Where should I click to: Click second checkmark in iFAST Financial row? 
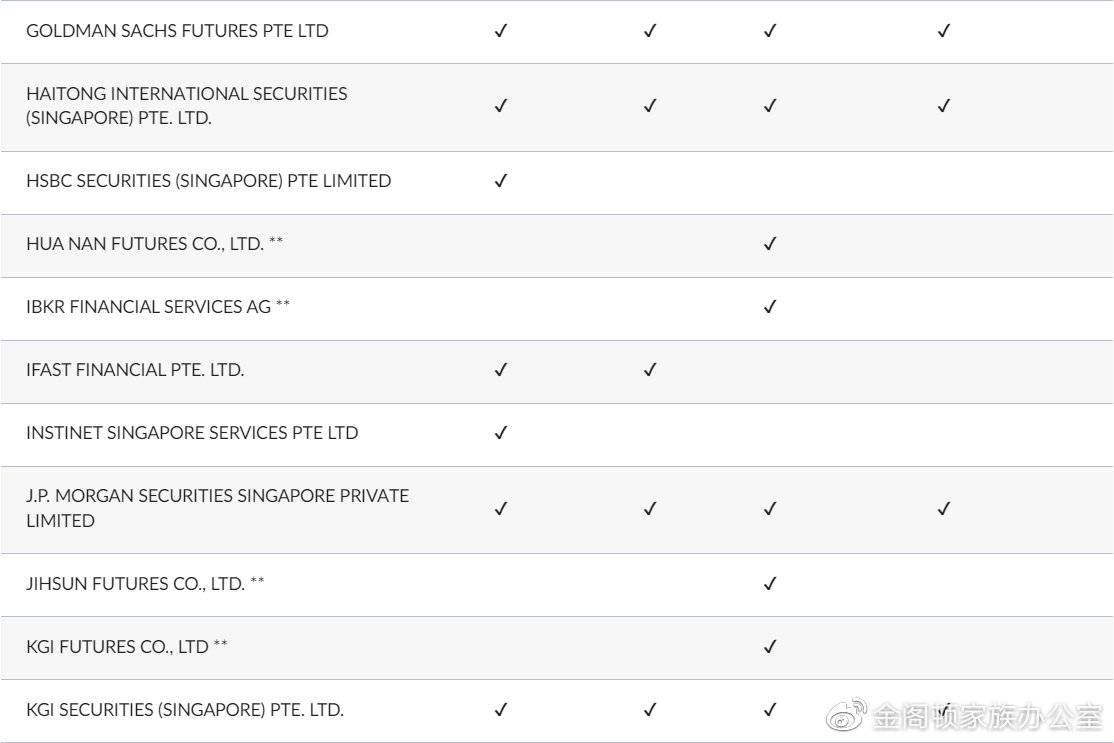coord(650,370)
